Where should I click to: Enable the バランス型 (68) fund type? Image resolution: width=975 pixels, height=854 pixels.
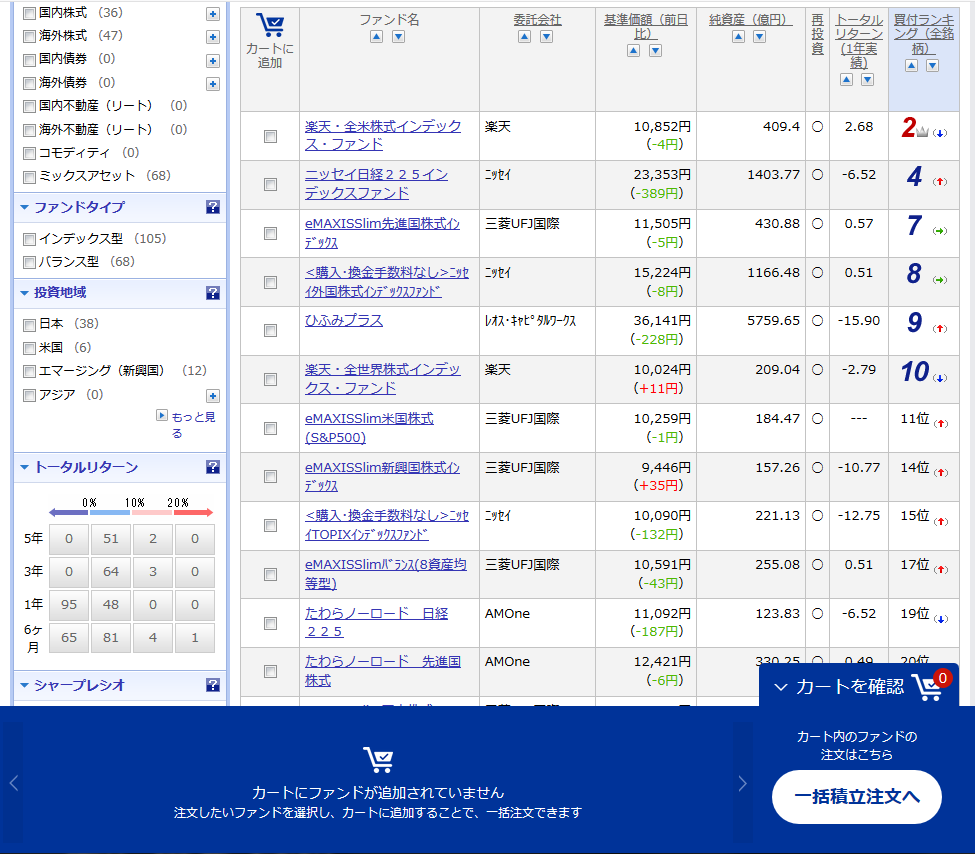point(29,262)
